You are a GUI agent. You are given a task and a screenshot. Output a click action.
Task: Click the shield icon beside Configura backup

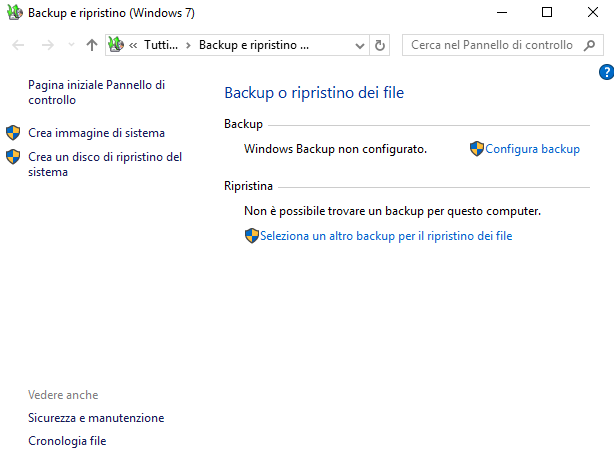[x=477, y=149]
